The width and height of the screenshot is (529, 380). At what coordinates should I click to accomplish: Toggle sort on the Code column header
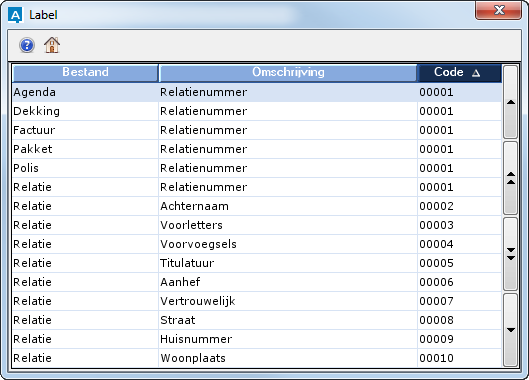pos(460,73)
